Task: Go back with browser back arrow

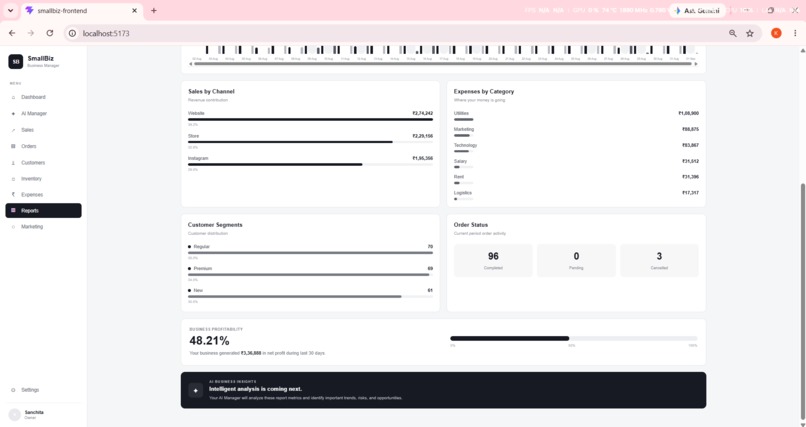Action: (12, 33)
